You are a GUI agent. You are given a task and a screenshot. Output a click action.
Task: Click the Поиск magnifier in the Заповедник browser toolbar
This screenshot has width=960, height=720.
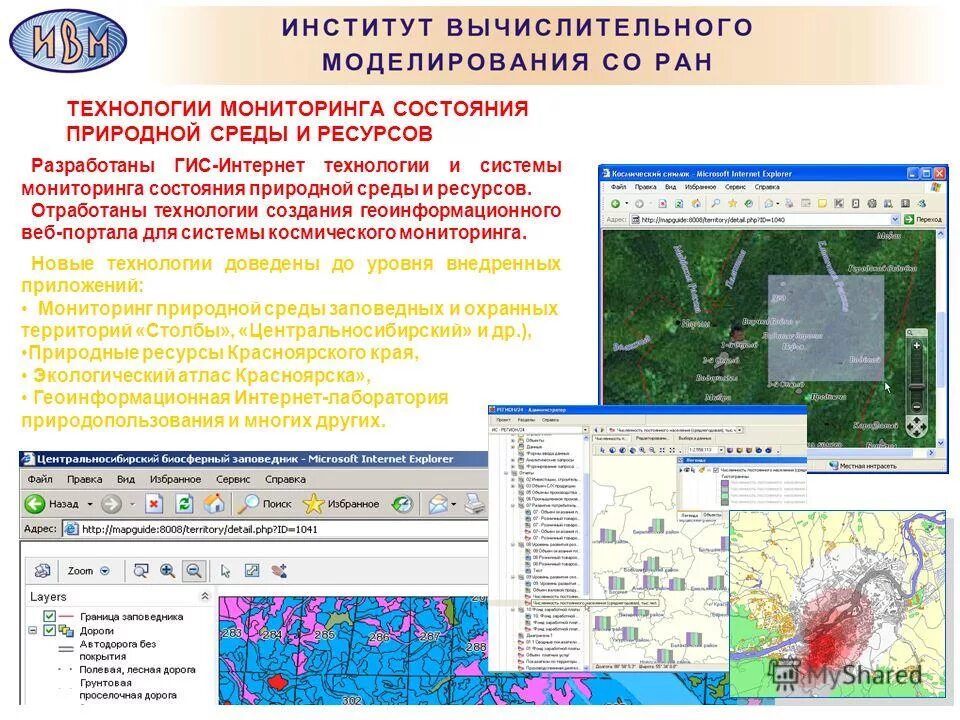pyautogui.click(x=248, y=503)
